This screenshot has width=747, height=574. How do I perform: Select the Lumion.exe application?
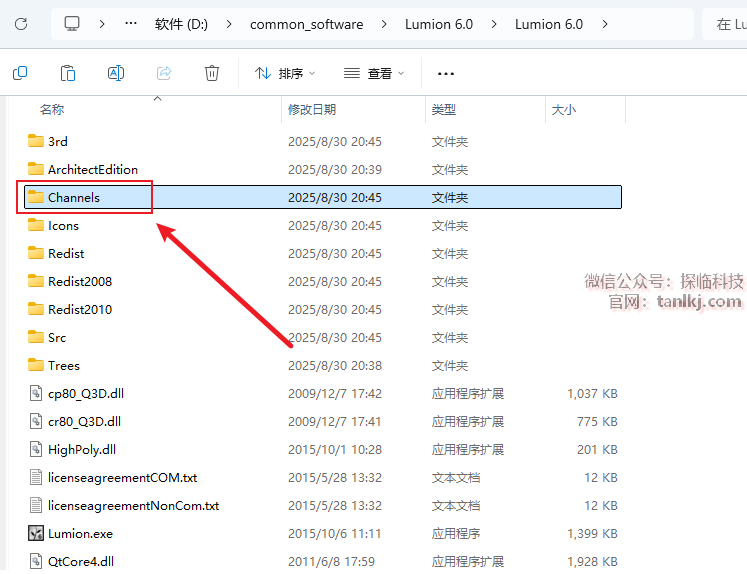(323, 534)
